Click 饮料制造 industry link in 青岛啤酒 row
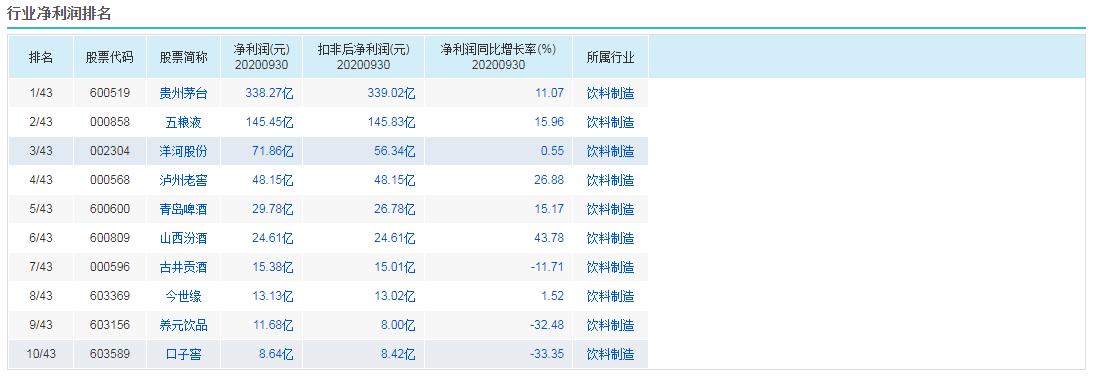This screenshot has height=380, width=1096. click(x=610, y=209)
